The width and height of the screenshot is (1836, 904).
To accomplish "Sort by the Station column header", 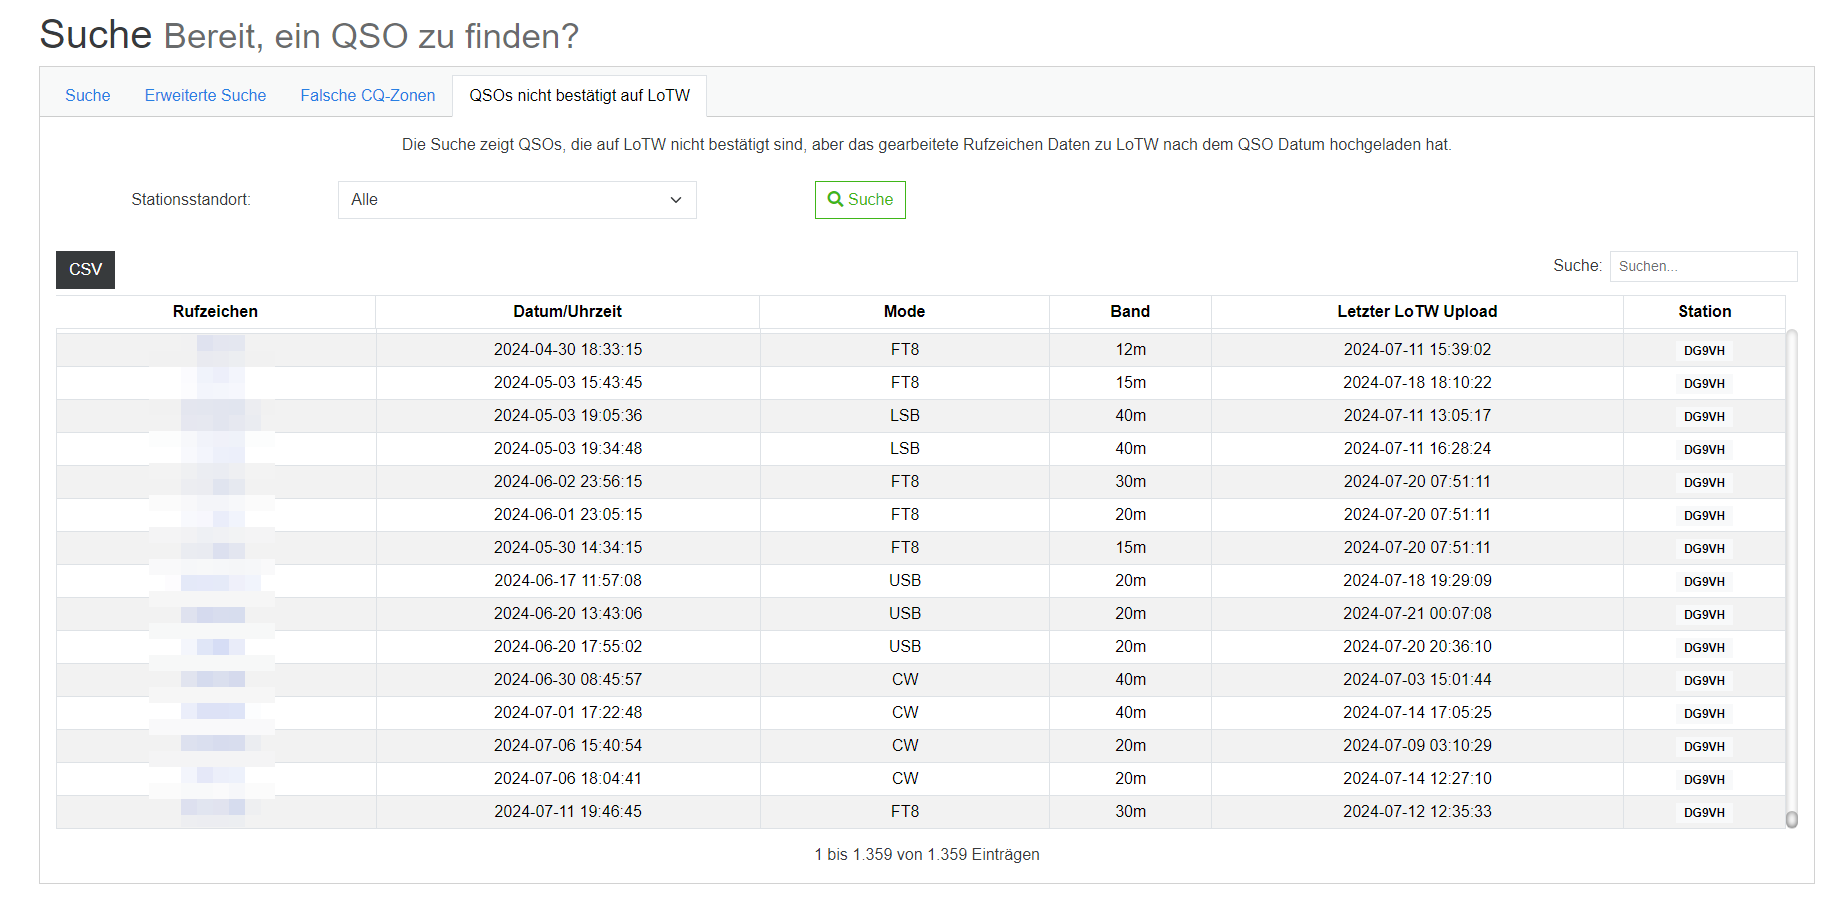I will pos(1704,312).
